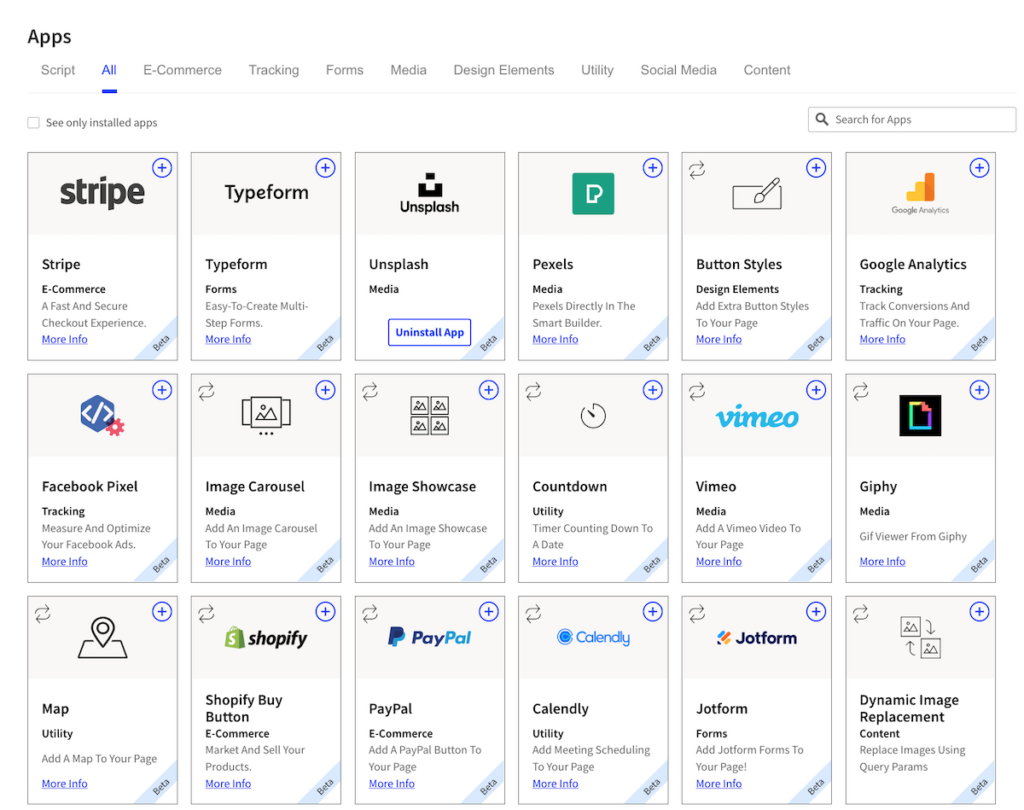Click the Search for Apps field

(x=912, y=120)
